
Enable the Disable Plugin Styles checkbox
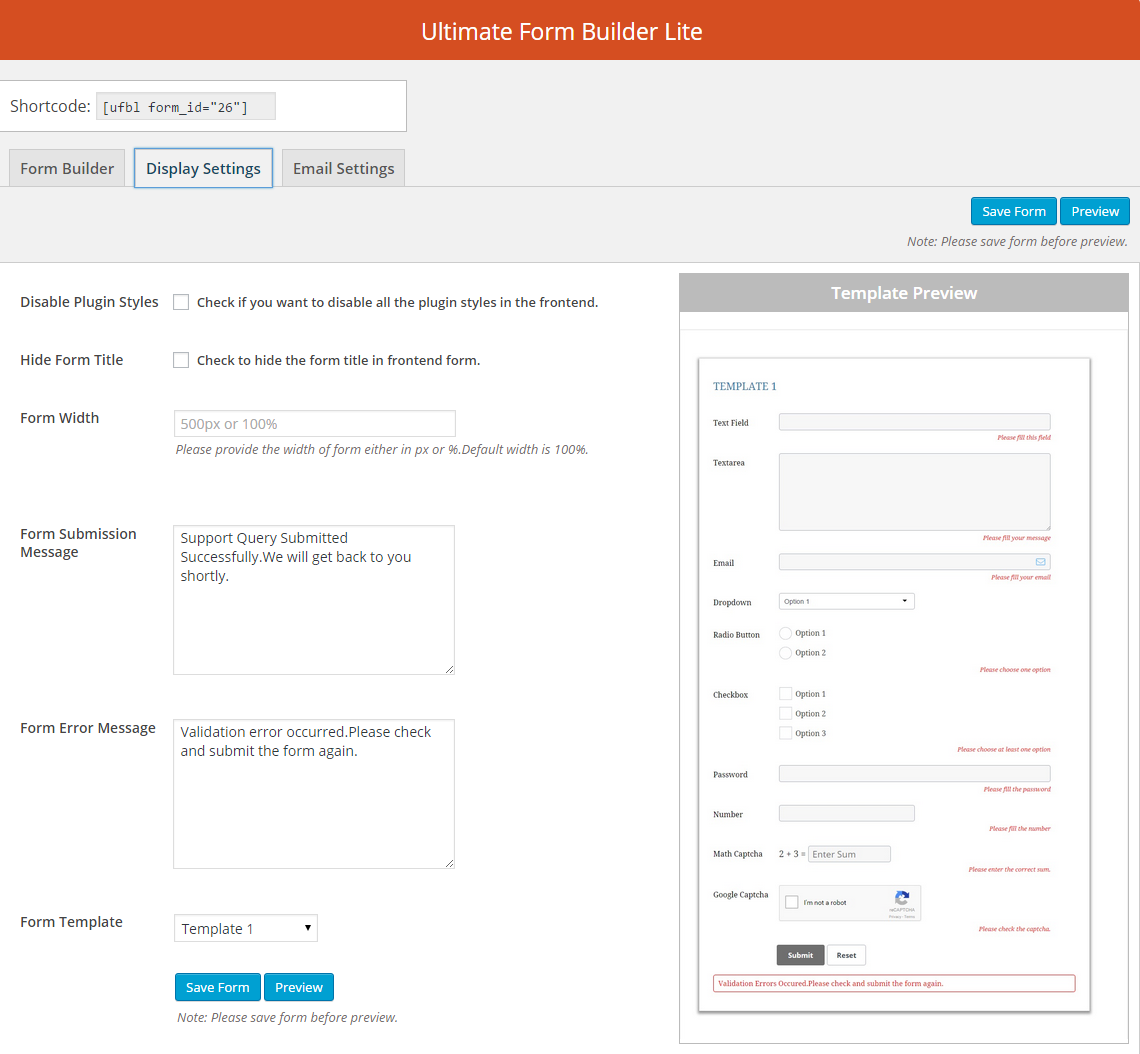(181, 302)
